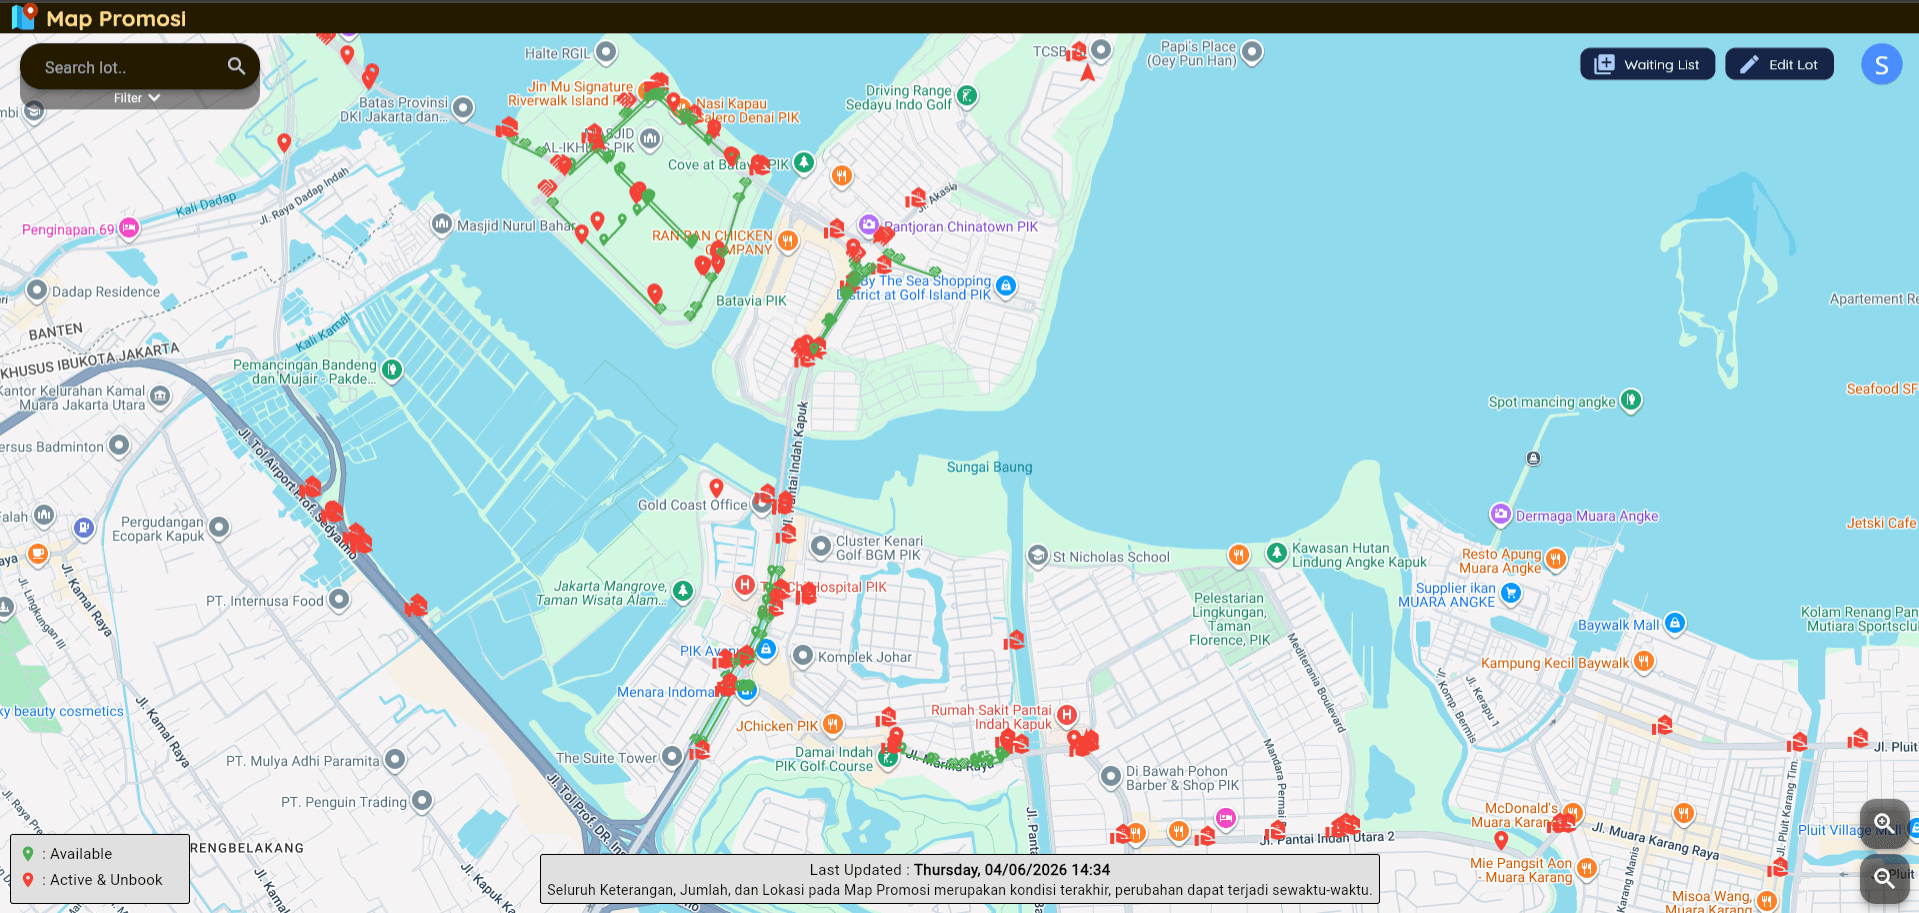Select the Komplek Johar marker
The image size is (1919, 913).
pos(802,656)
